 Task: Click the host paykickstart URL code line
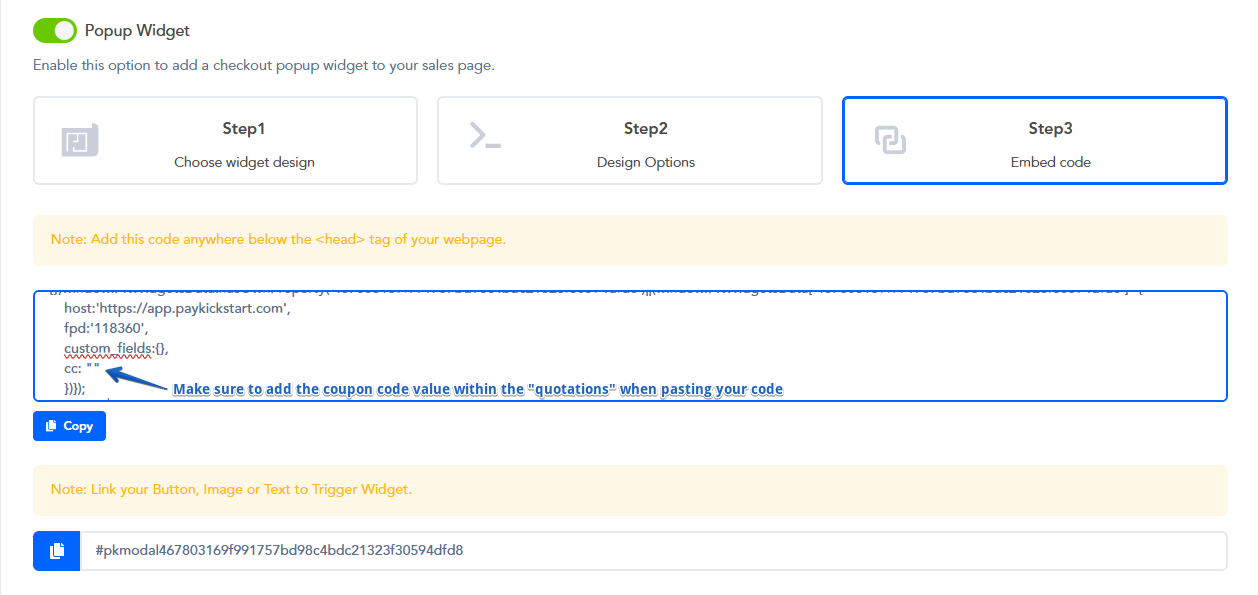tap(177, 309)
